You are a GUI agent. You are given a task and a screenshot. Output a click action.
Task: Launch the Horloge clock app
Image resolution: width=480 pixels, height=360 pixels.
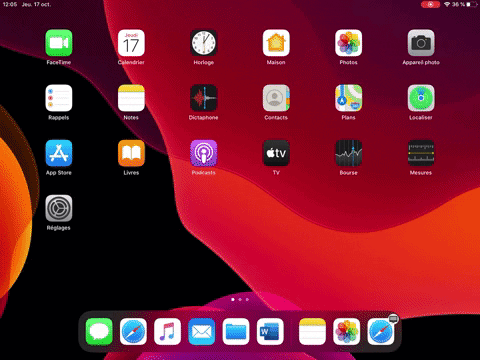[203, 43]
